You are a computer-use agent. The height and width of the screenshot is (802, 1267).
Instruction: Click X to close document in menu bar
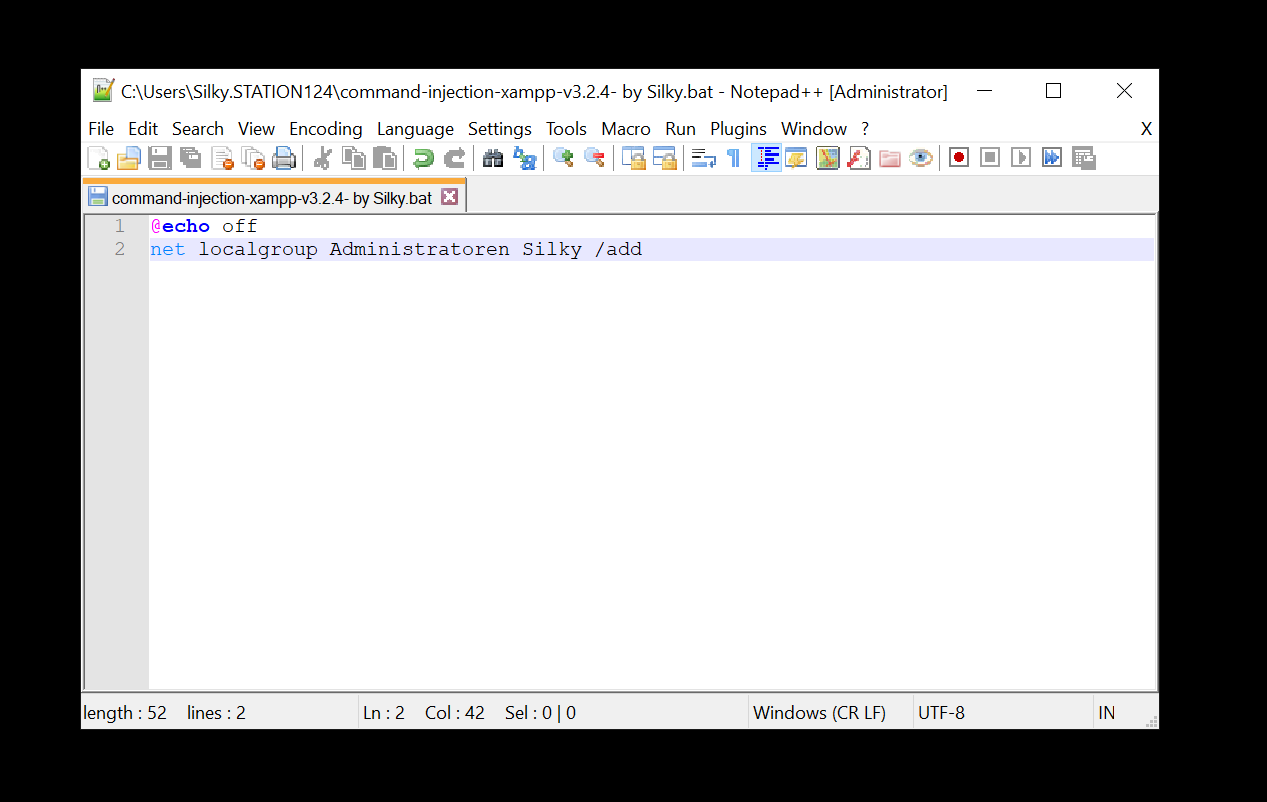pyautogui.click(x=1146, y=129)
